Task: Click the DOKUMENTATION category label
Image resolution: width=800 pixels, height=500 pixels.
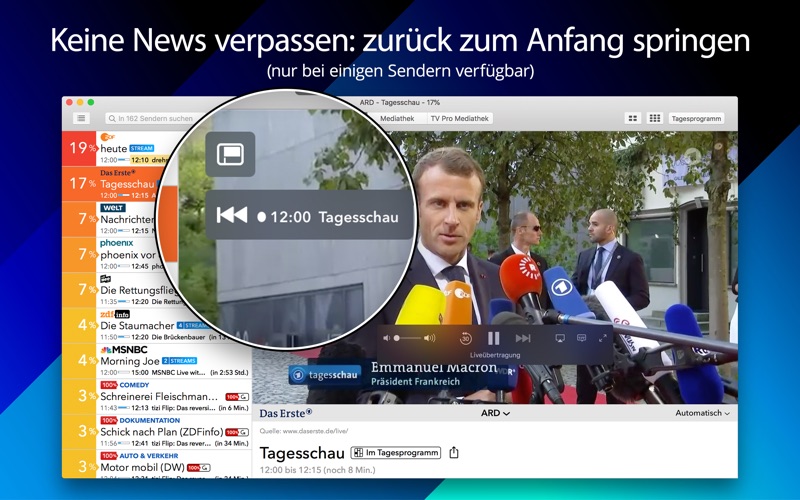Action: pyautogui.click(x=149, y=420)
